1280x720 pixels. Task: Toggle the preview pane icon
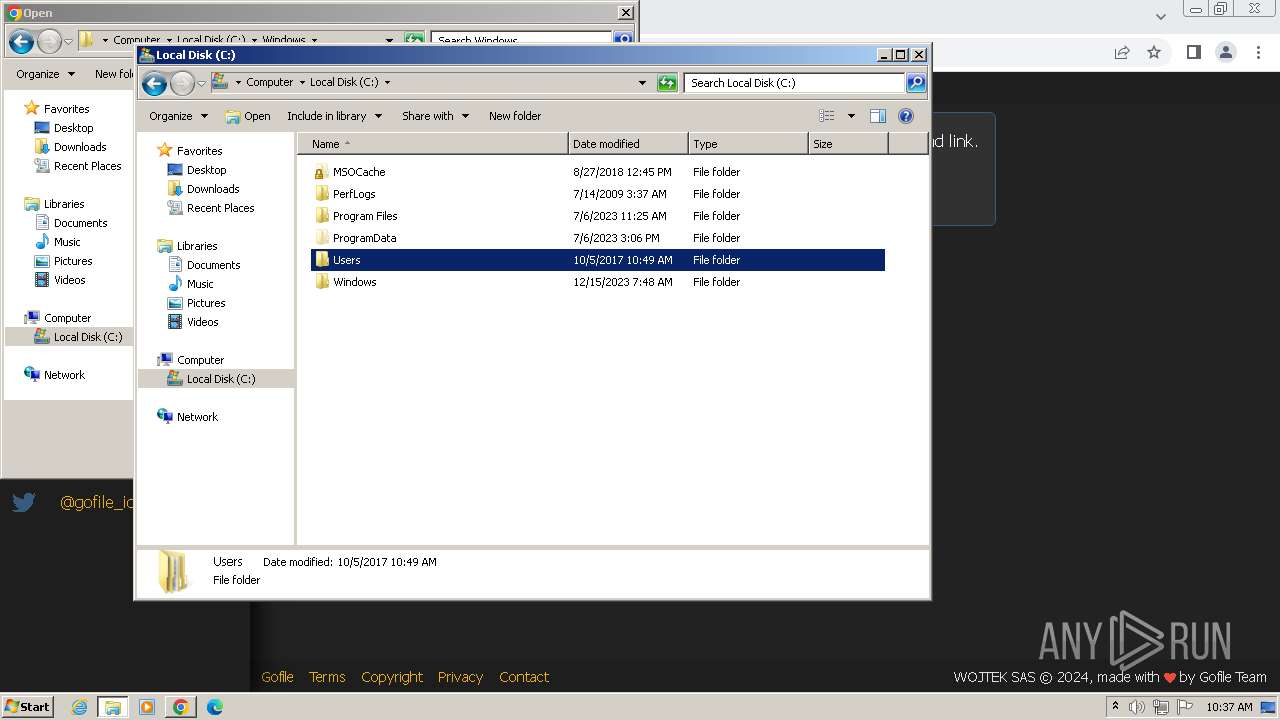(877, 116)
